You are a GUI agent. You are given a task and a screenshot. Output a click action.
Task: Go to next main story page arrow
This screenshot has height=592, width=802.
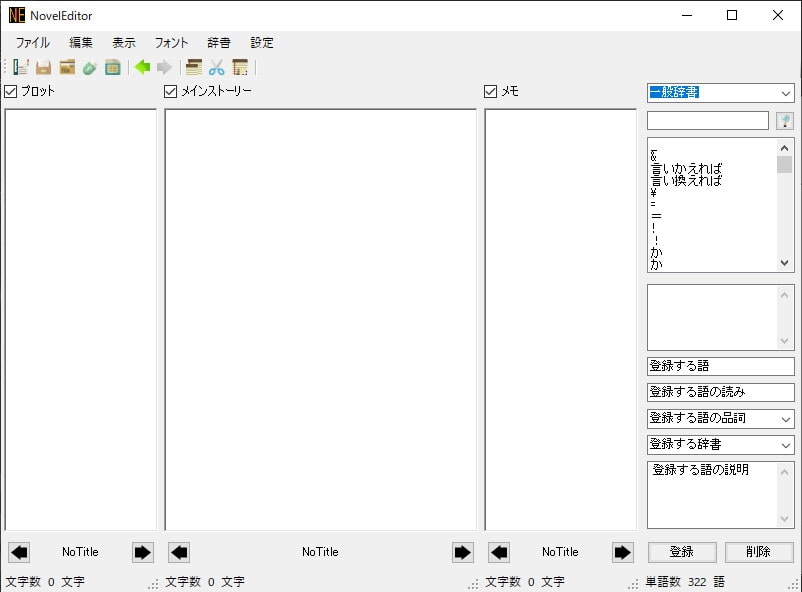pos(462,552)
